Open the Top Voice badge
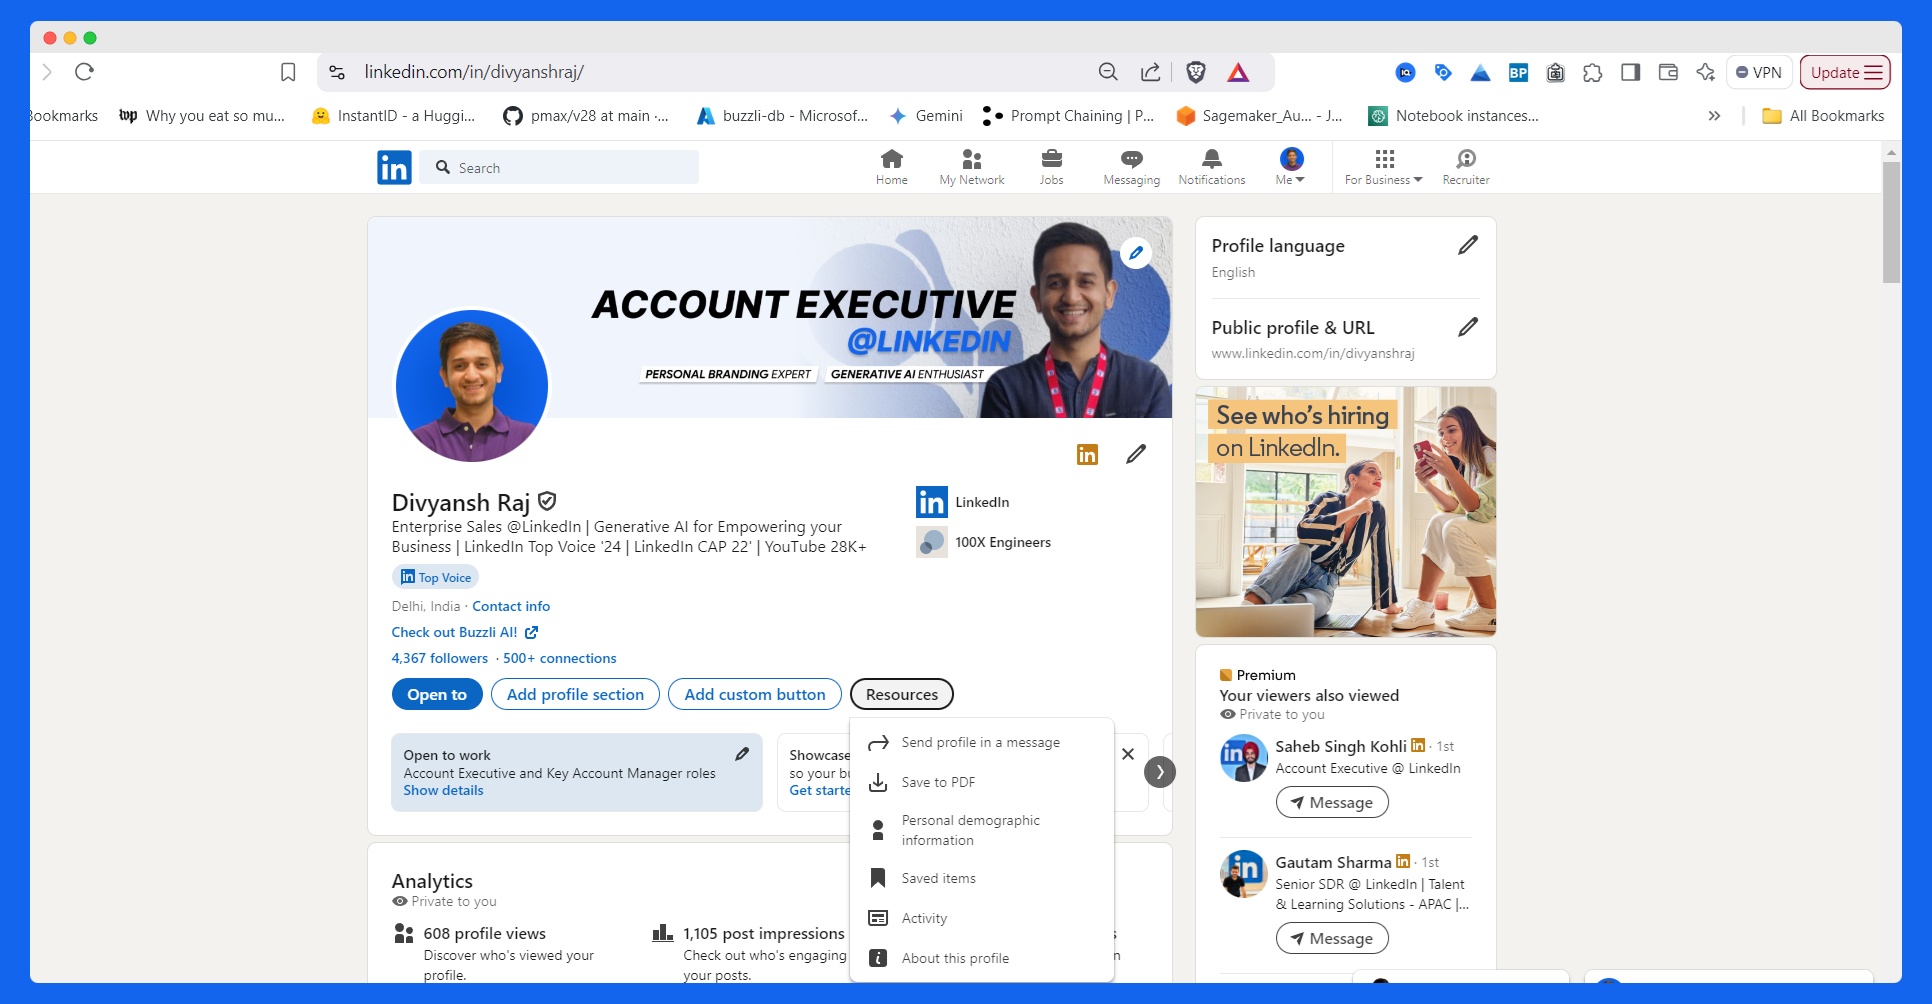The height and width of the screenshot is (1004, 1932). (x=435, y=577)
